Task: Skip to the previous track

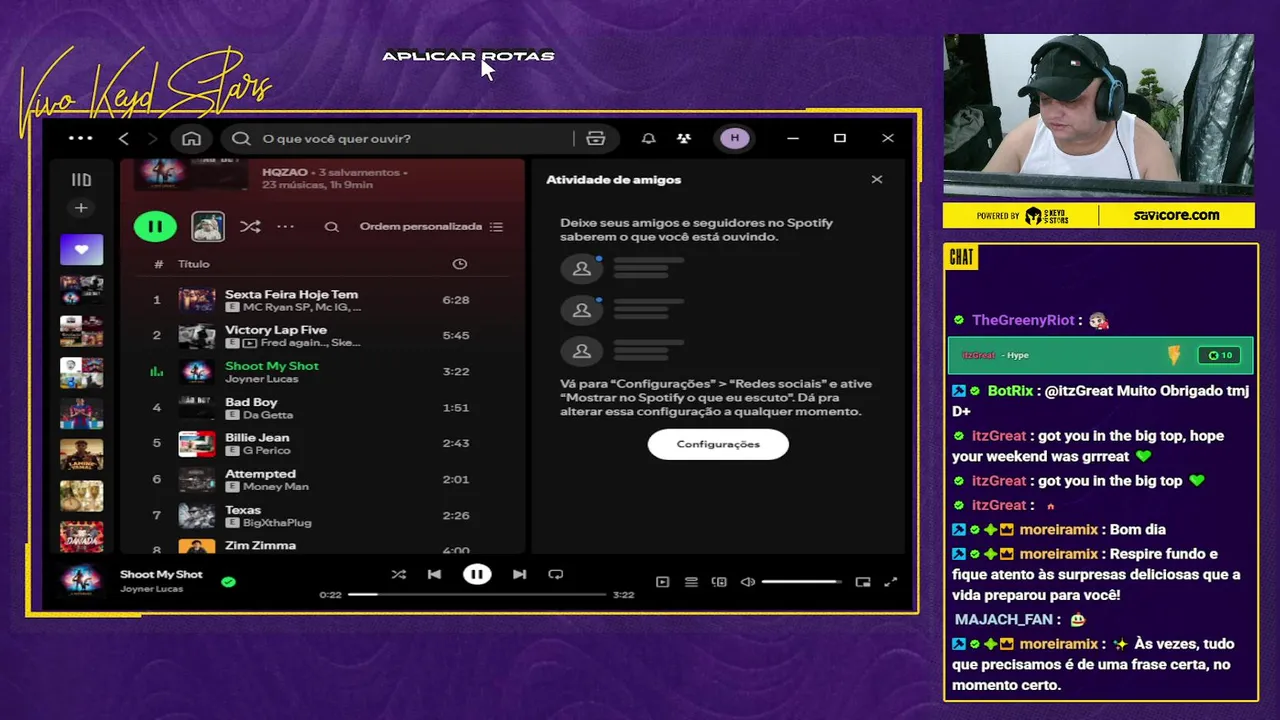Action: click(x=434, y=574)
